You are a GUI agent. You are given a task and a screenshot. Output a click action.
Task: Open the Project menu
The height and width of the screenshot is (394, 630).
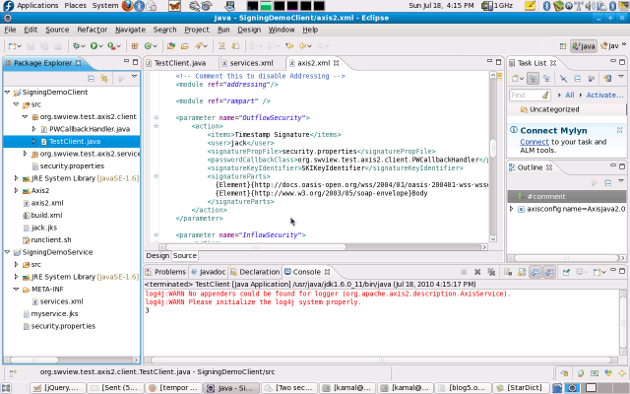(196, 30)
